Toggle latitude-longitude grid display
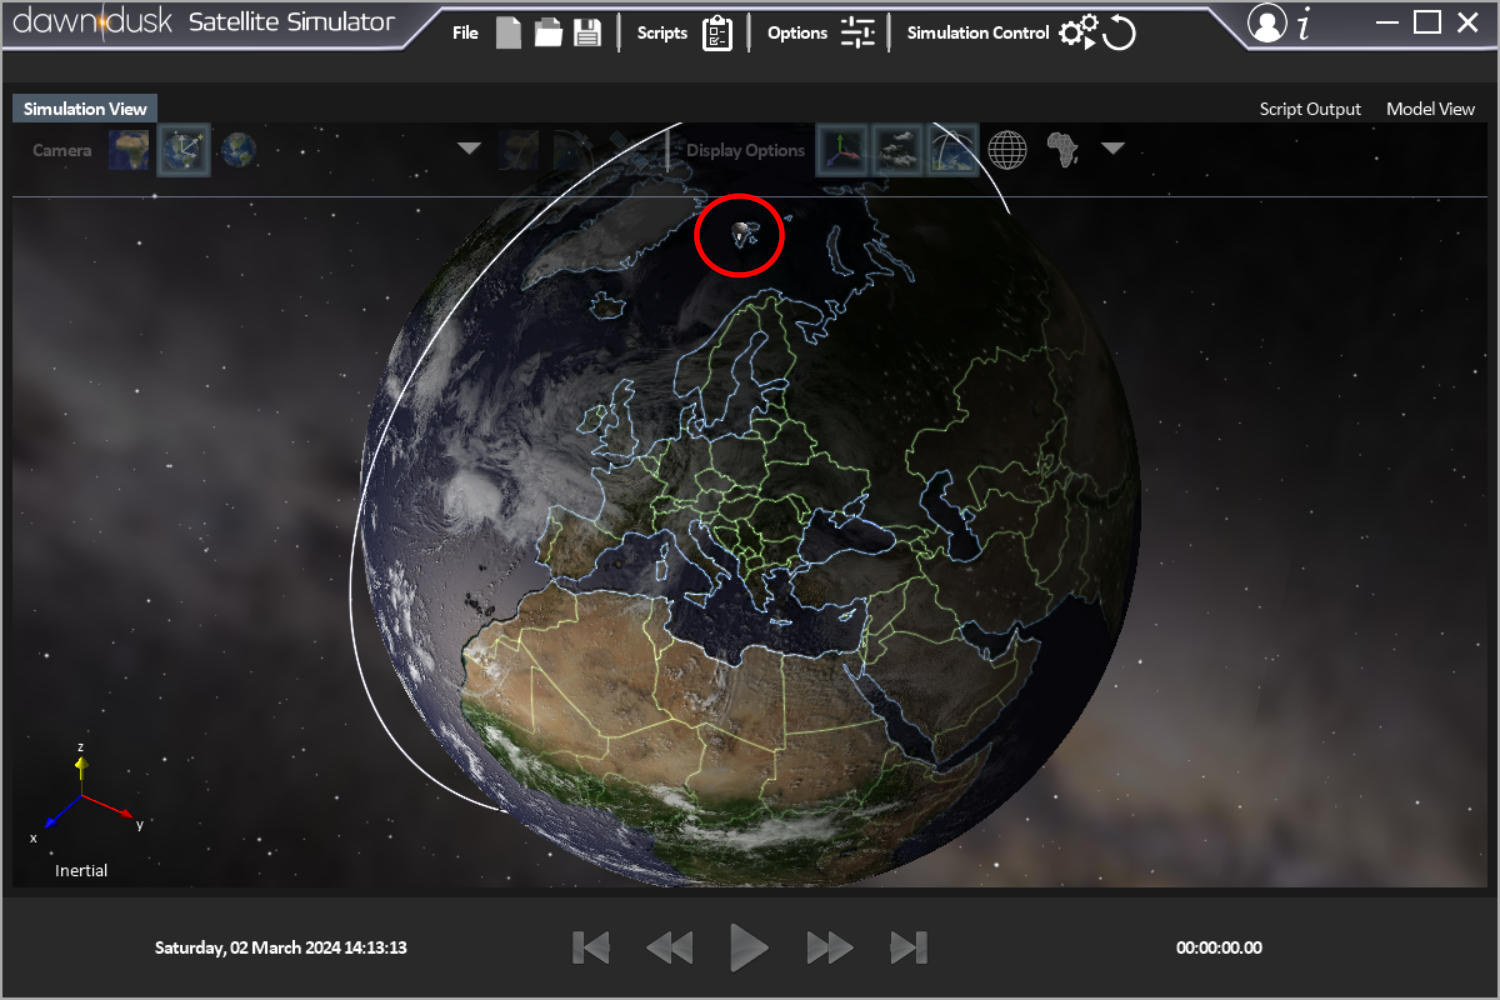The image size is (1500, 1000). click(1007, 150)
